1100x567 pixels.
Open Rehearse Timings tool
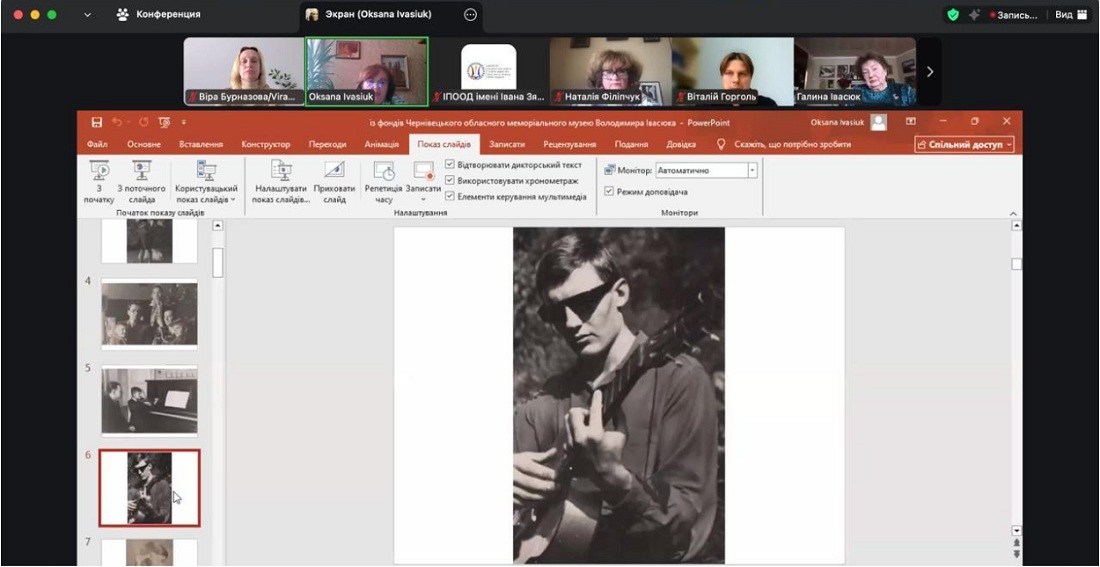(x=383, y=172)
